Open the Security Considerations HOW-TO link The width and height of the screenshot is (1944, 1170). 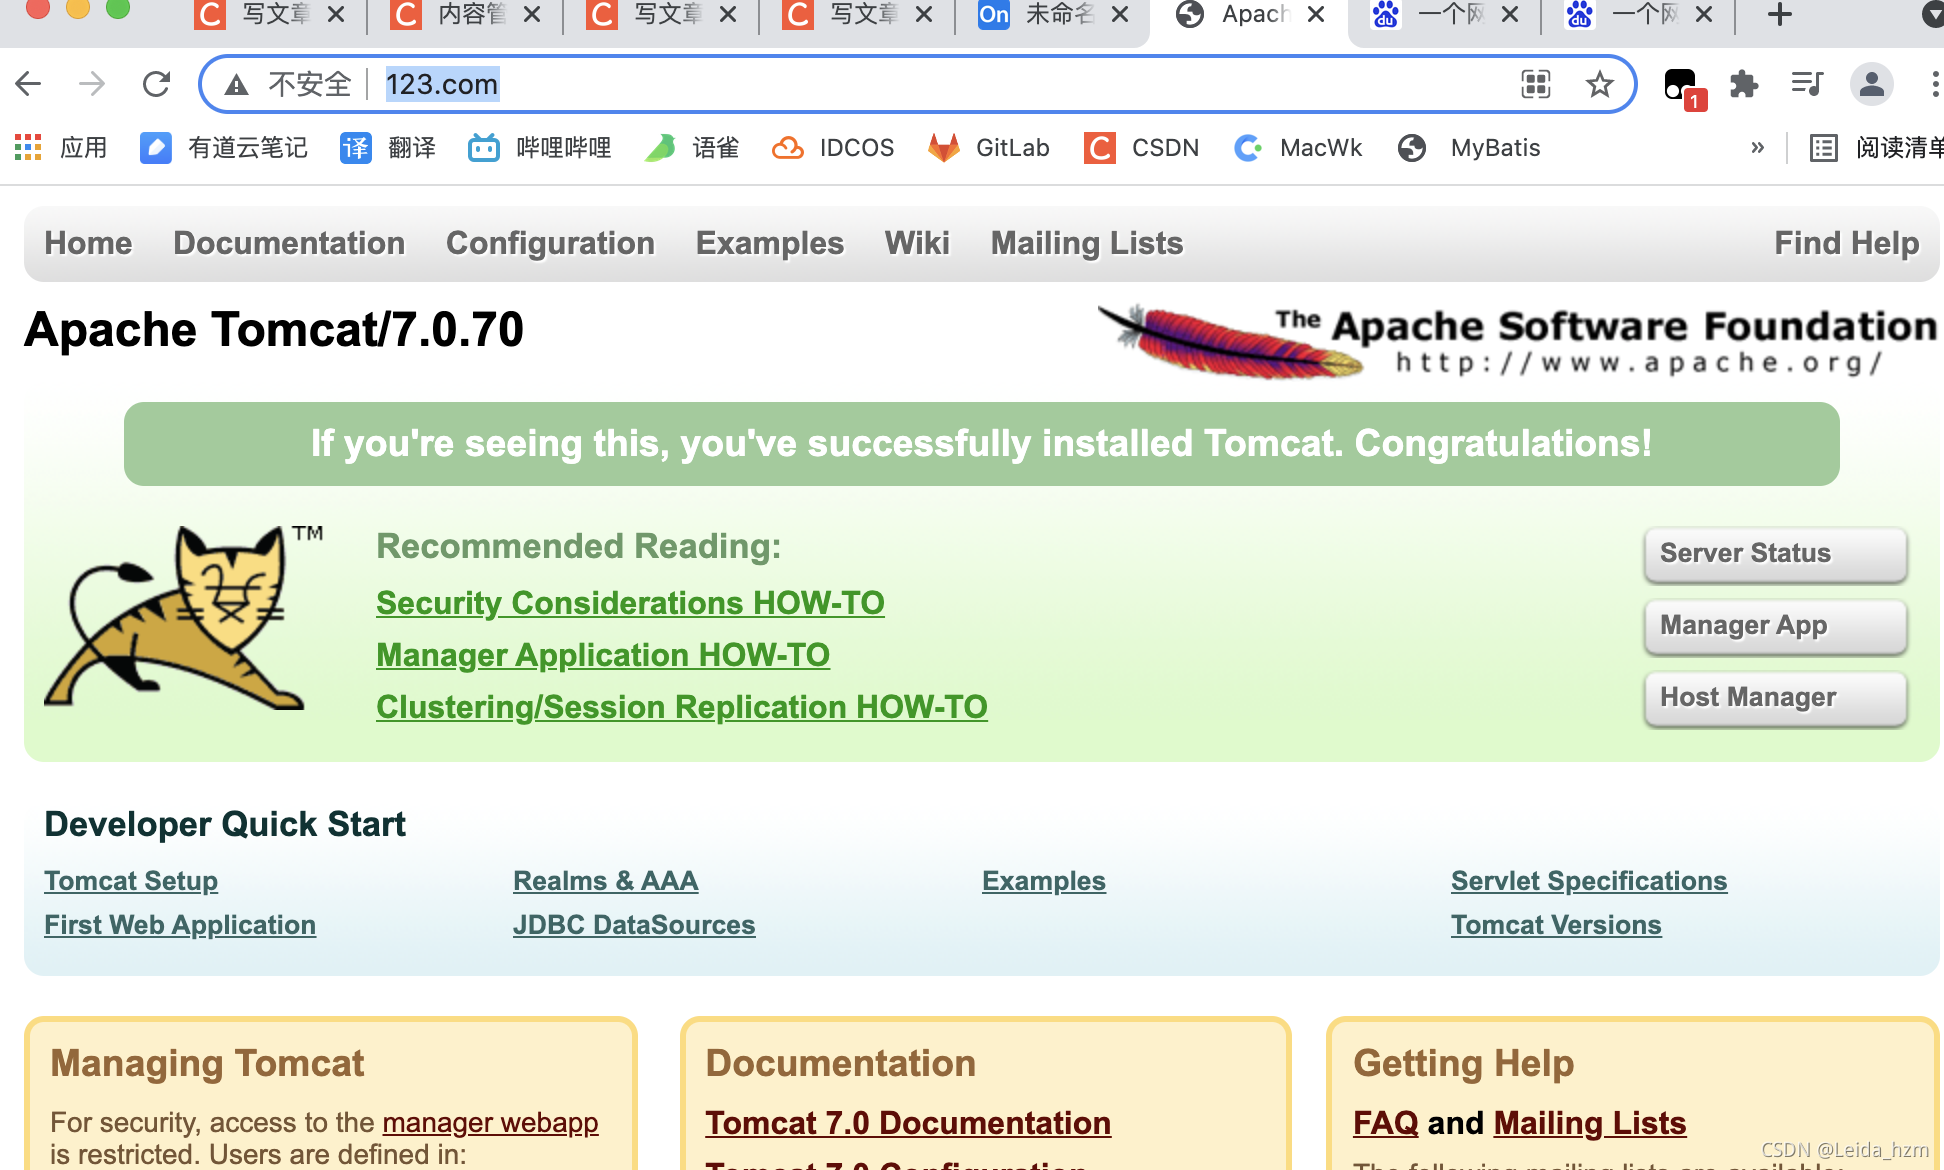630,603
